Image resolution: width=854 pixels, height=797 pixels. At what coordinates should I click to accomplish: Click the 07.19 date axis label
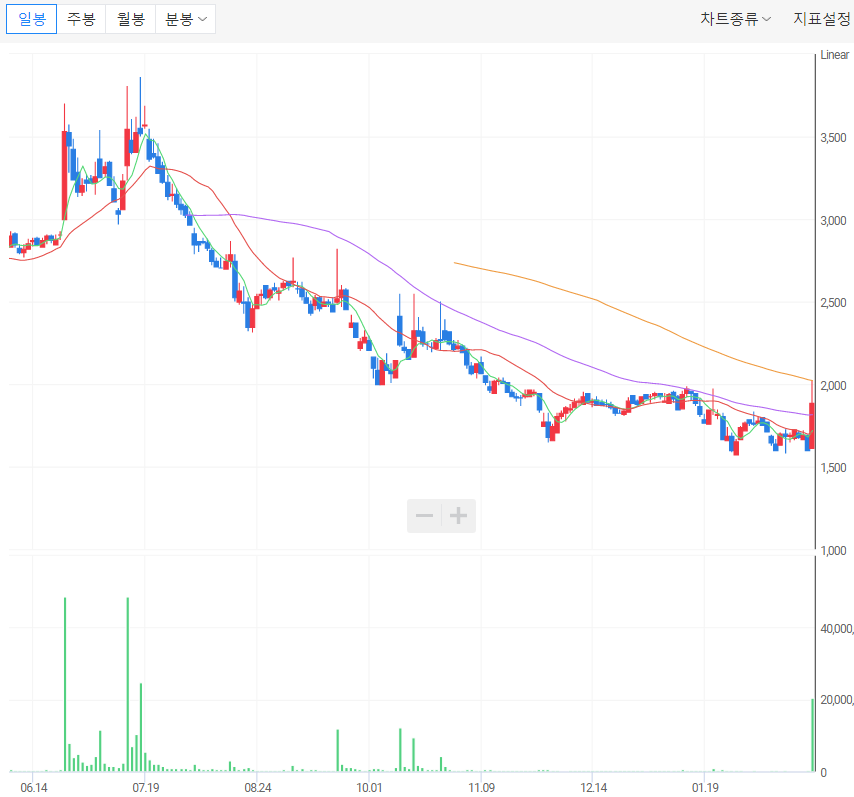pos(146,788)
